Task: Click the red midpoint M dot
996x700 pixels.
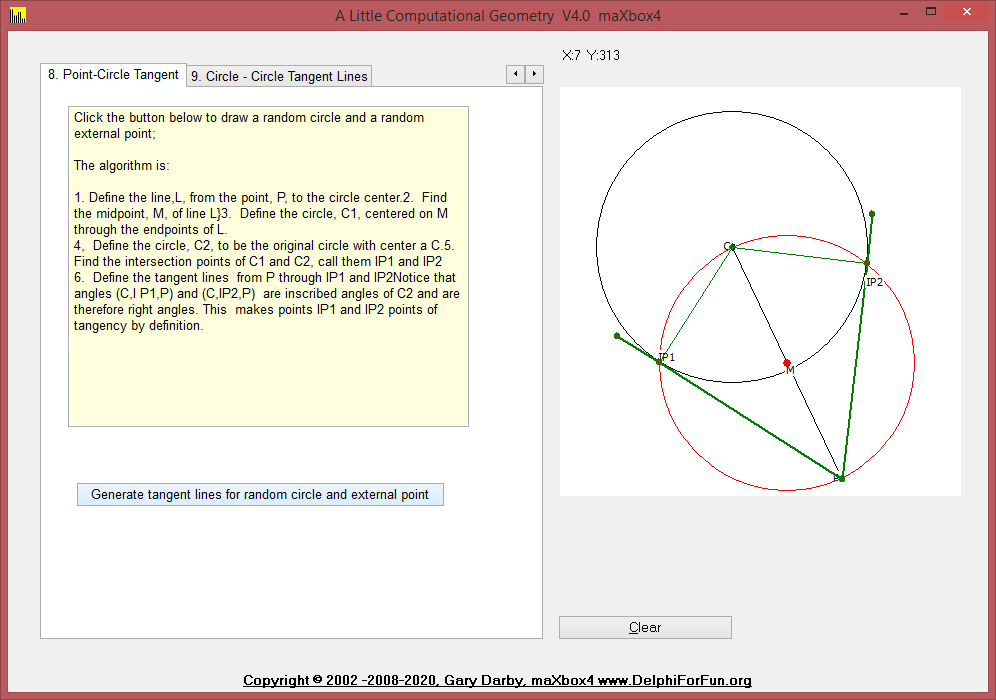Action: point(787,363)
